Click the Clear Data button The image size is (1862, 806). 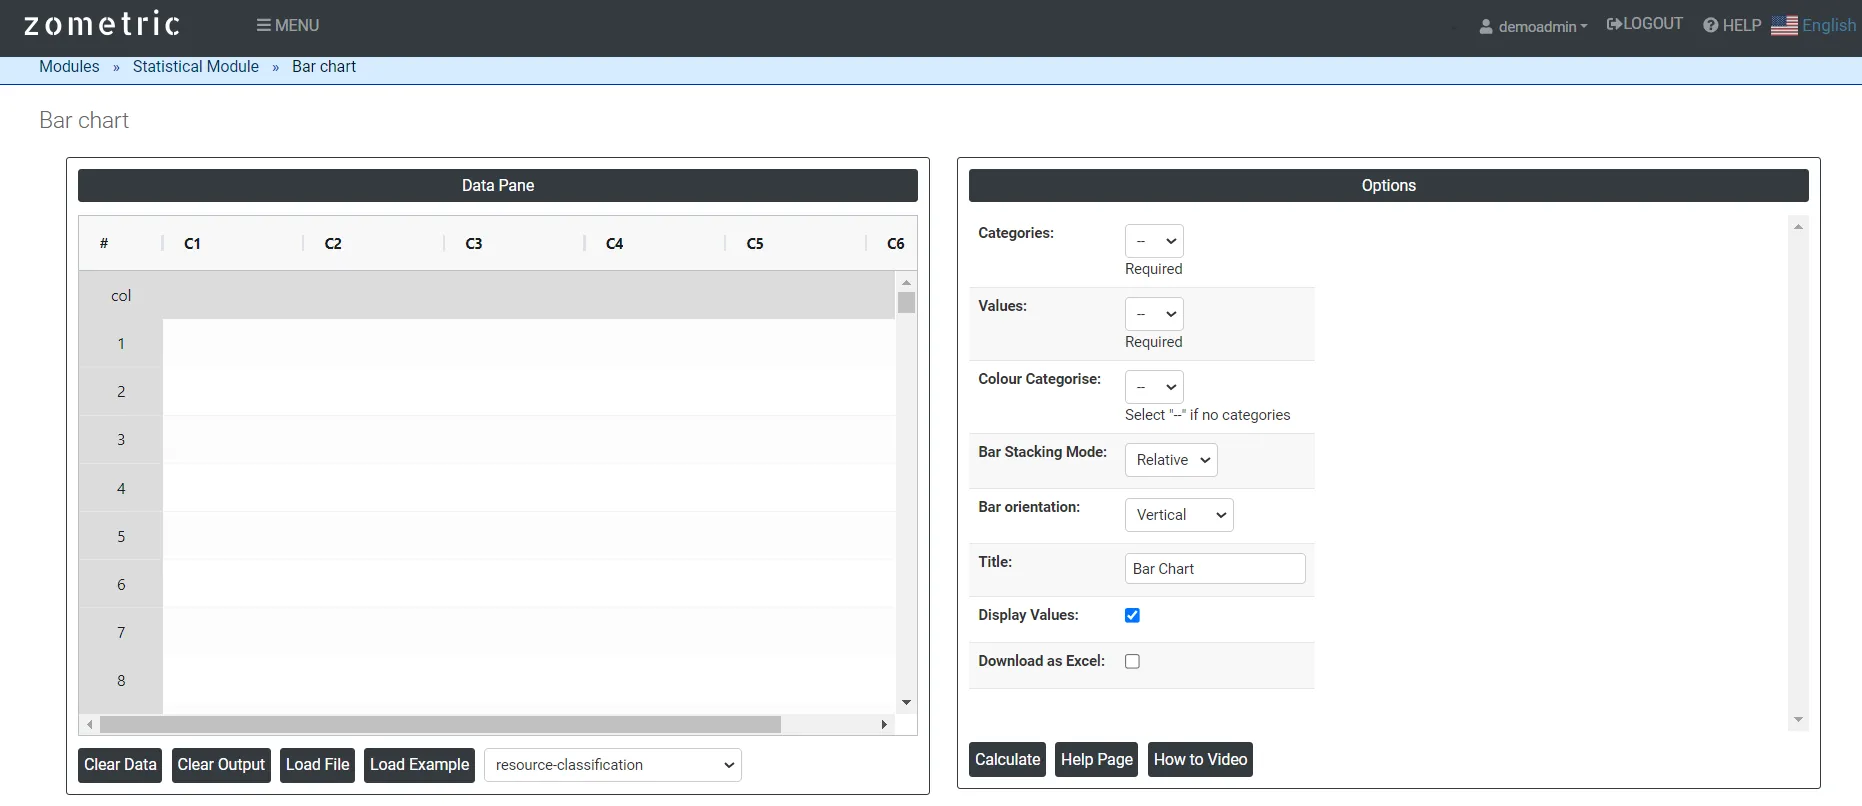pyautogui.click(x=120, y=765)
